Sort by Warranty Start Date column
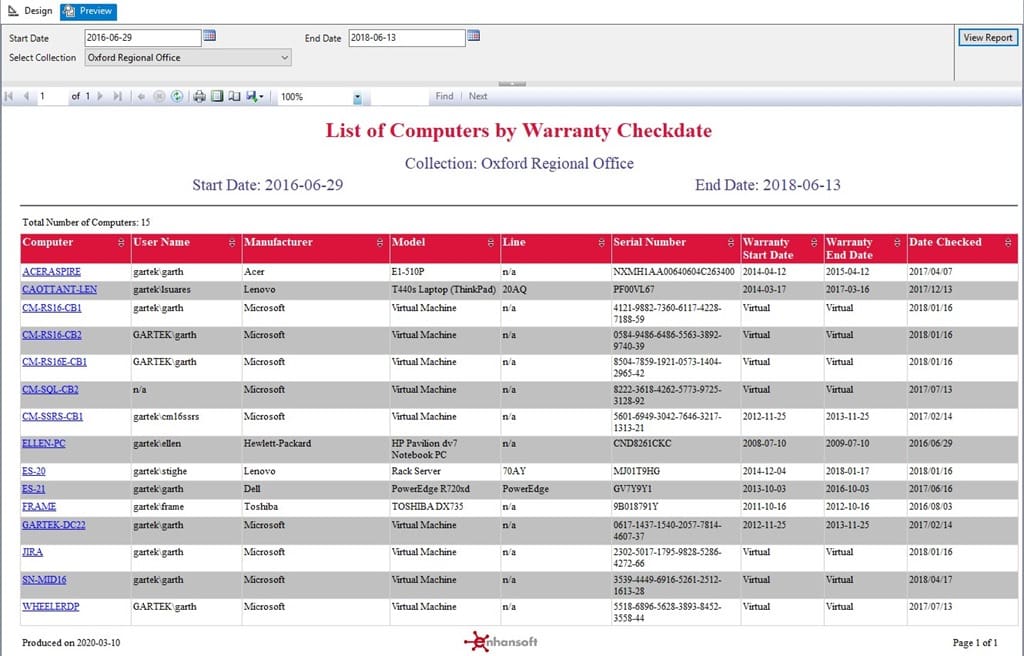 [x=814, y=242]
